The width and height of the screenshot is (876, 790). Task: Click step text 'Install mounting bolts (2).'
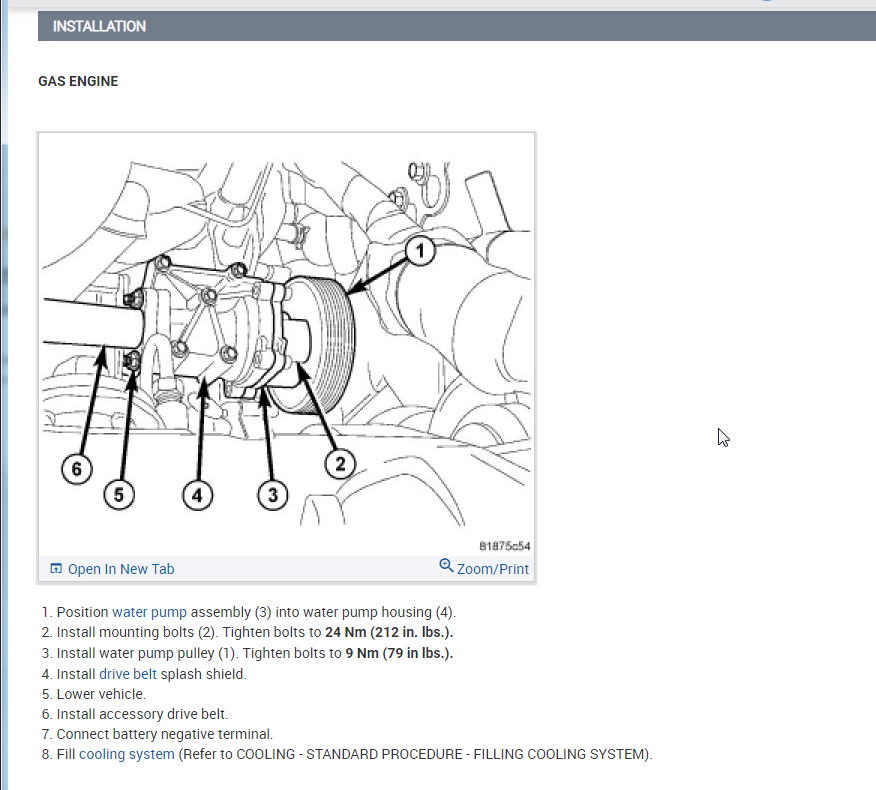point(137,632)
